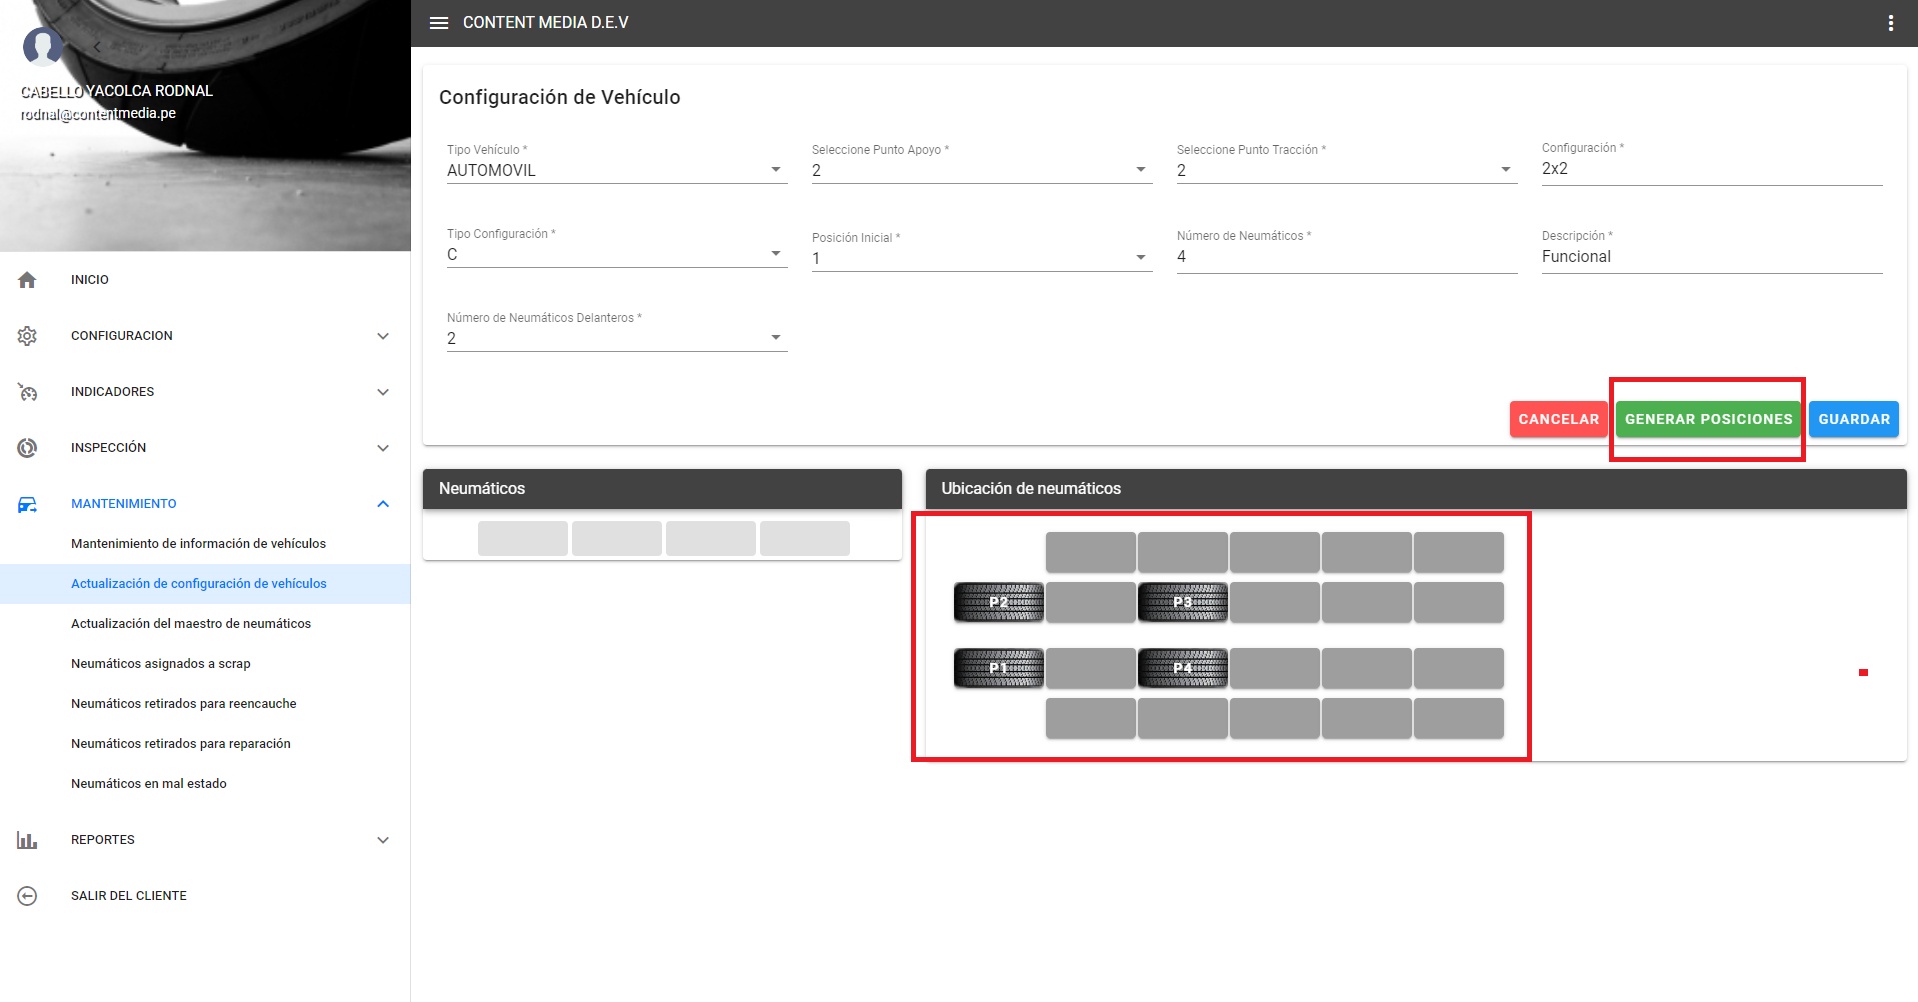The height and width of the screenshot is (1002, 1918).
Task: Click the CONFIGURACION gear icon
Action: [27, 336]
